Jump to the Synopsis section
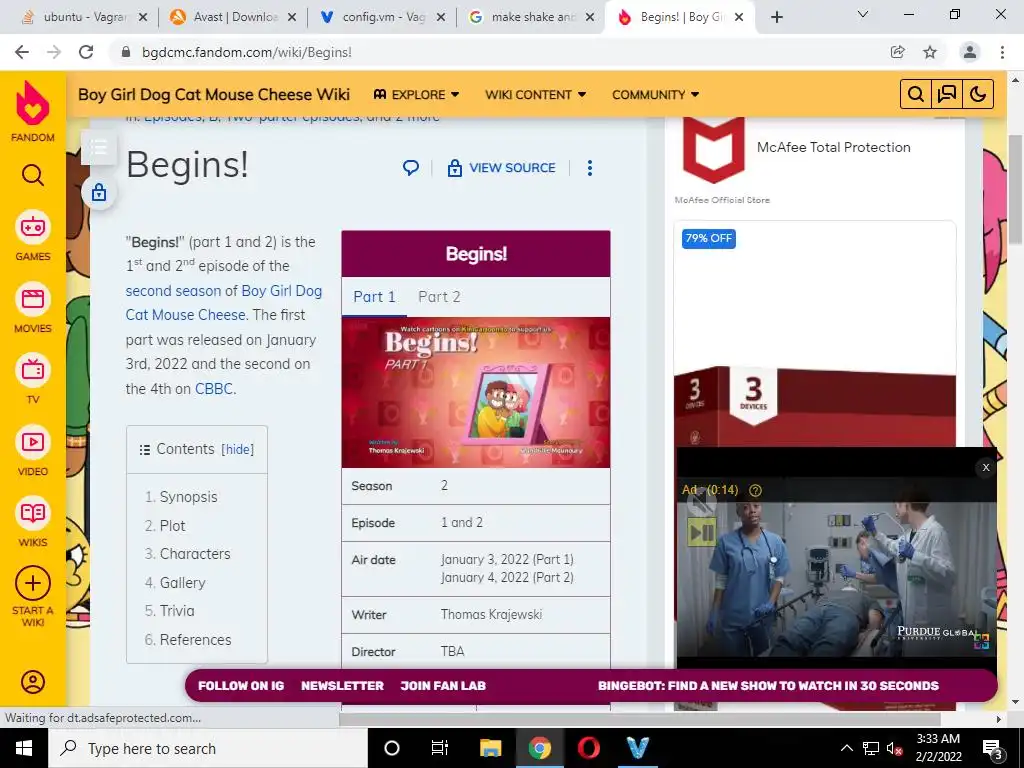1024x768 pixels. pyautogui.click(x=189, y=497)
